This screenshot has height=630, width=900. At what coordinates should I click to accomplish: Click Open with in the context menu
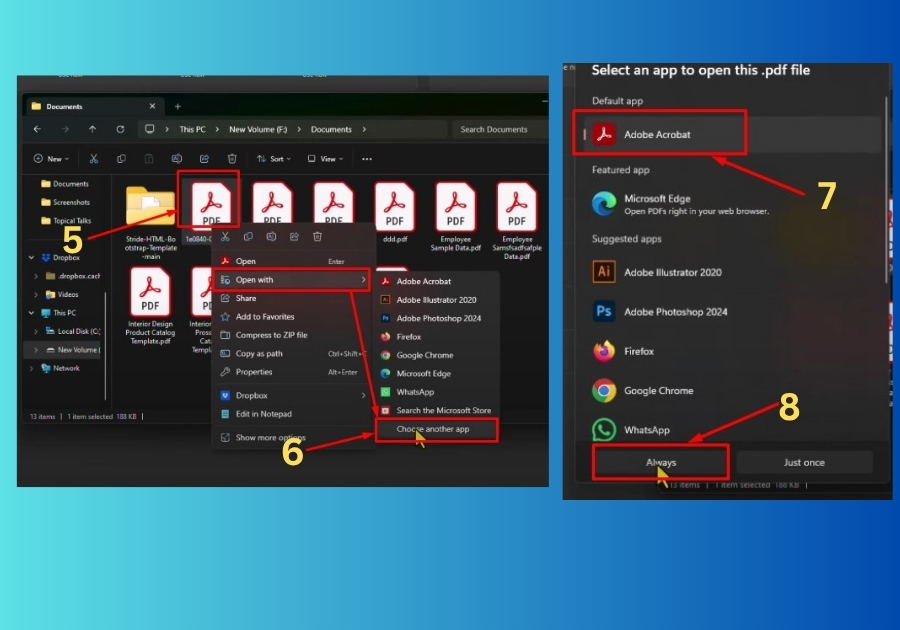click(293, 280)
